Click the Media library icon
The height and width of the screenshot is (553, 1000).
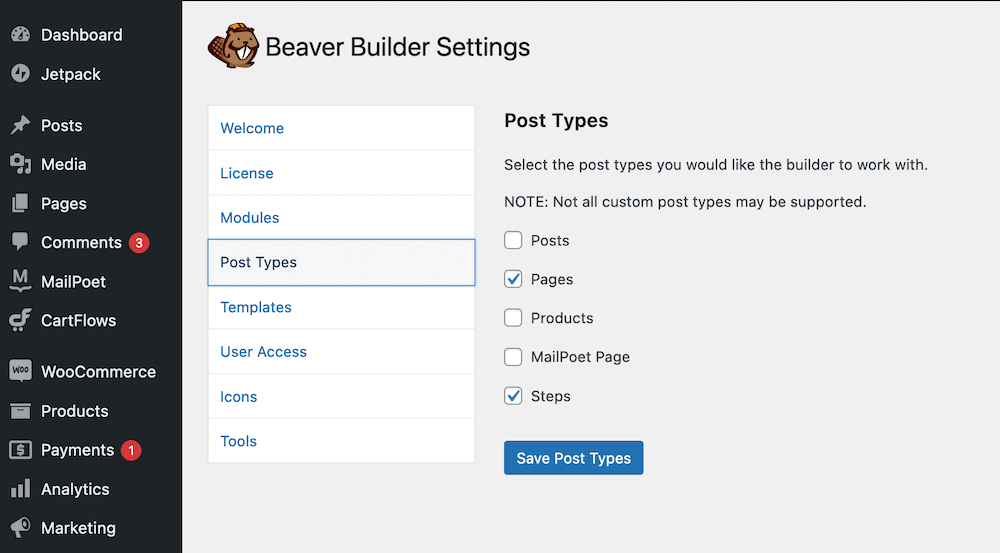(20, 164)
